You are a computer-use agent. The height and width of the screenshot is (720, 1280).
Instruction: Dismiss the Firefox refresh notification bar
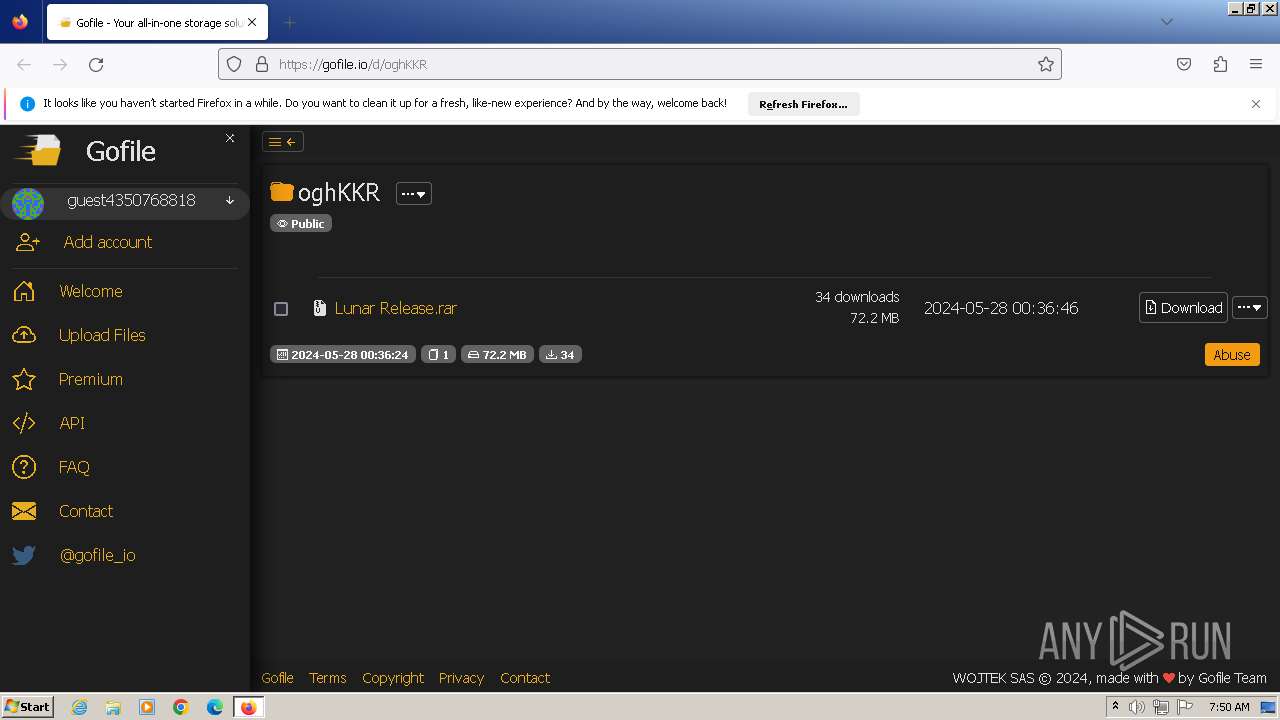click(1256, 104)
